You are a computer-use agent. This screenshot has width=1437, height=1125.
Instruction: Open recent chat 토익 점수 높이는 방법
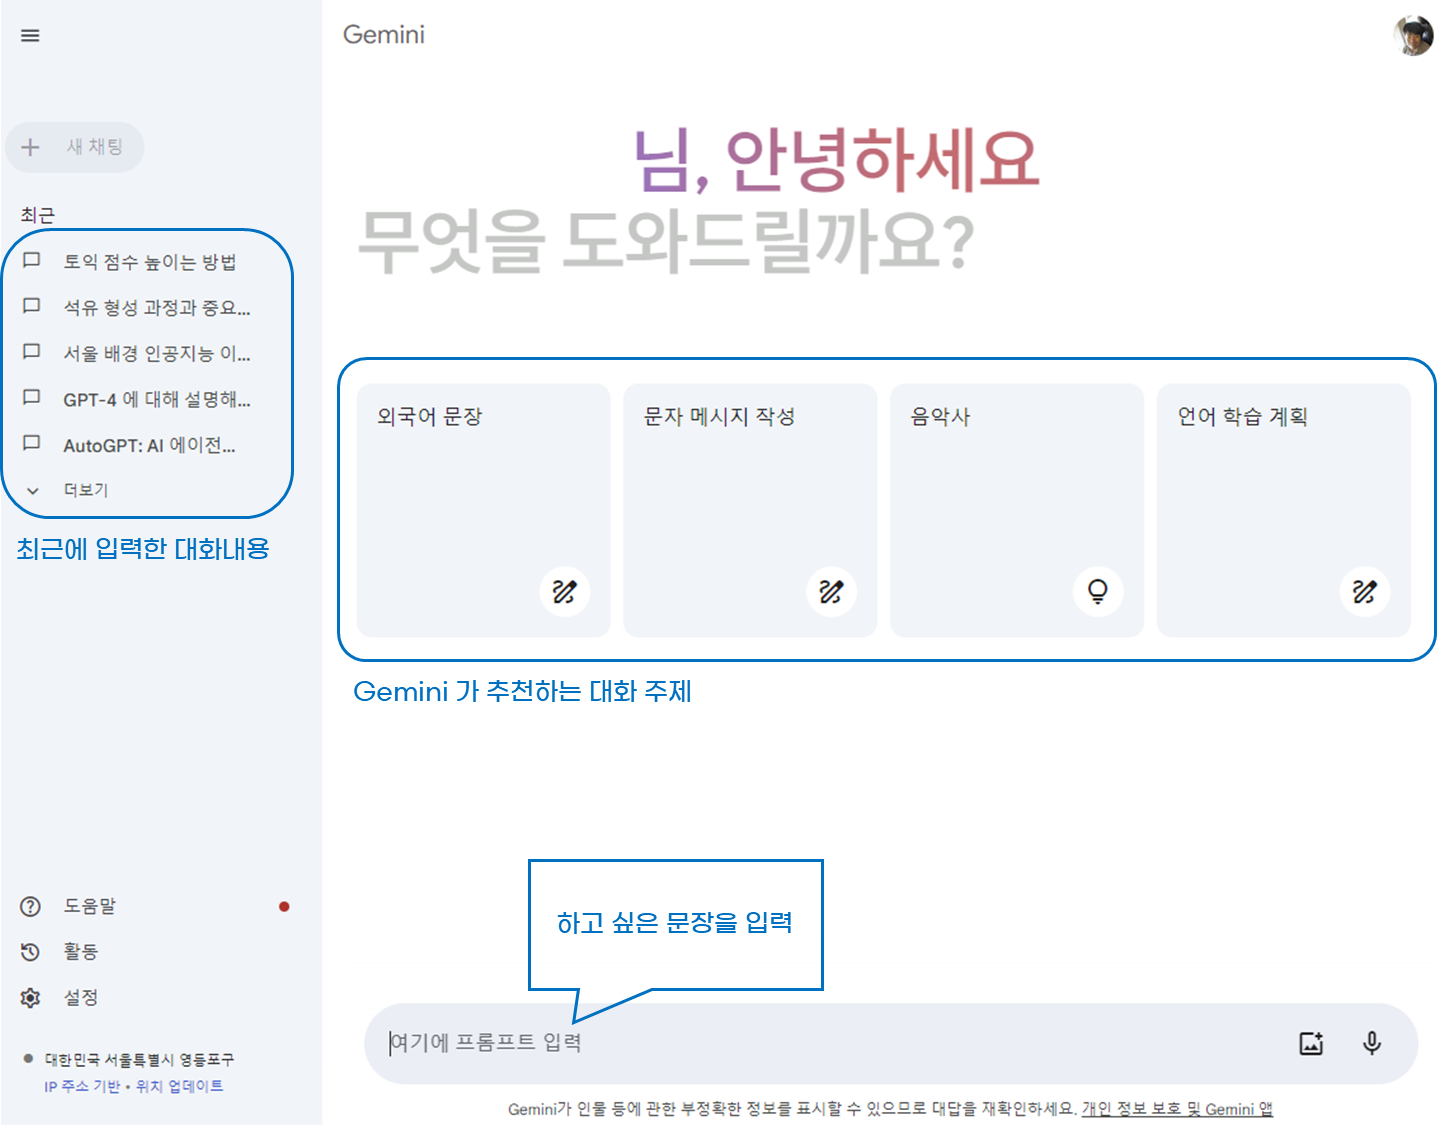150,262
